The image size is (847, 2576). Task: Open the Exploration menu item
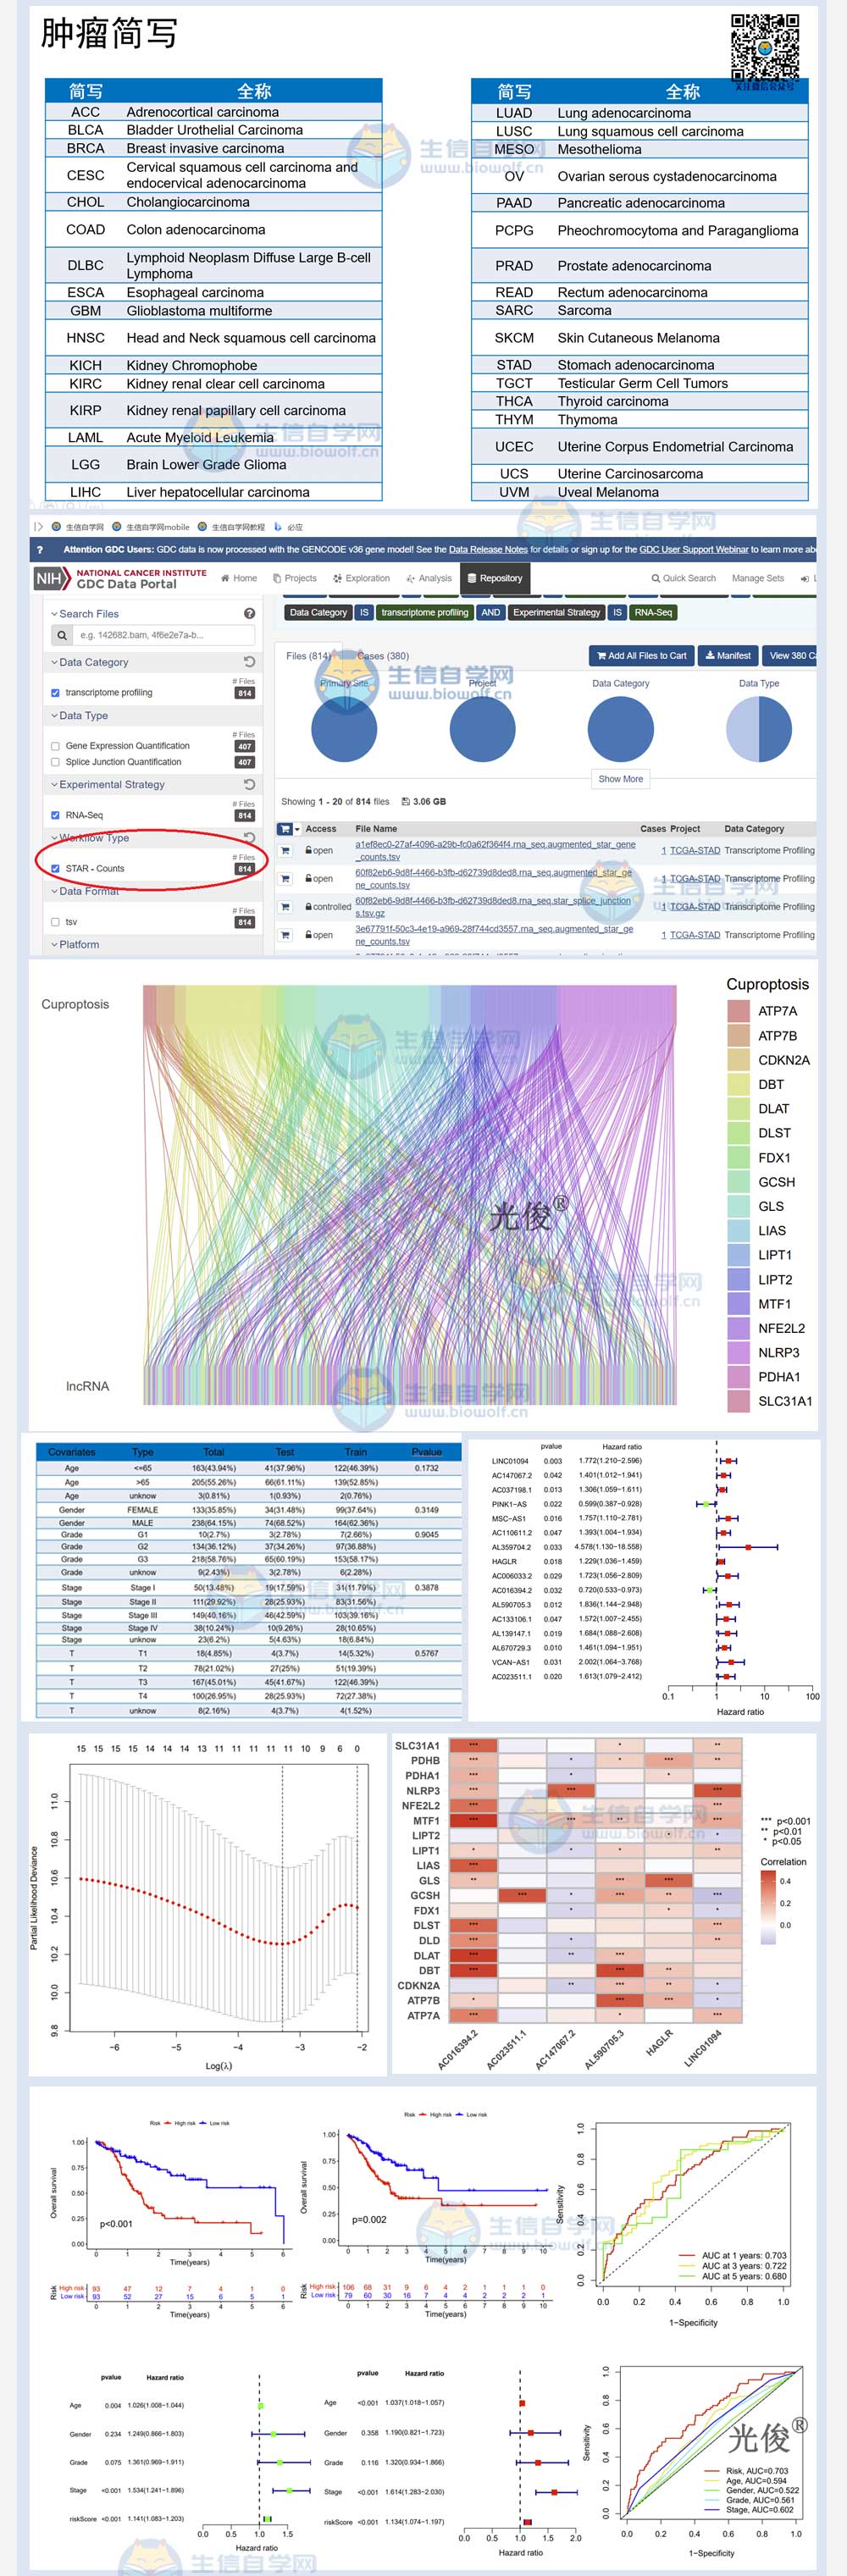tap(361, 578)
